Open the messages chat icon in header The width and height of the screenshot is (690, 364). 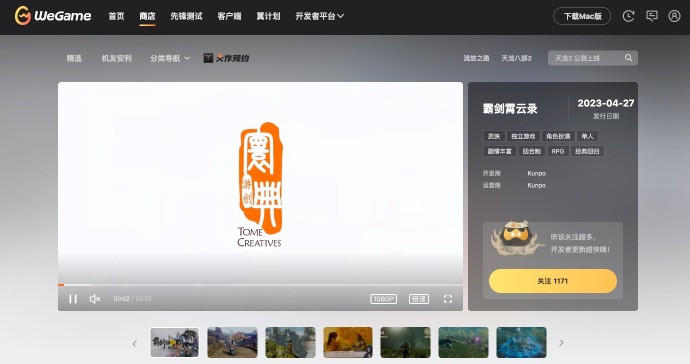[x=652, y=16]
